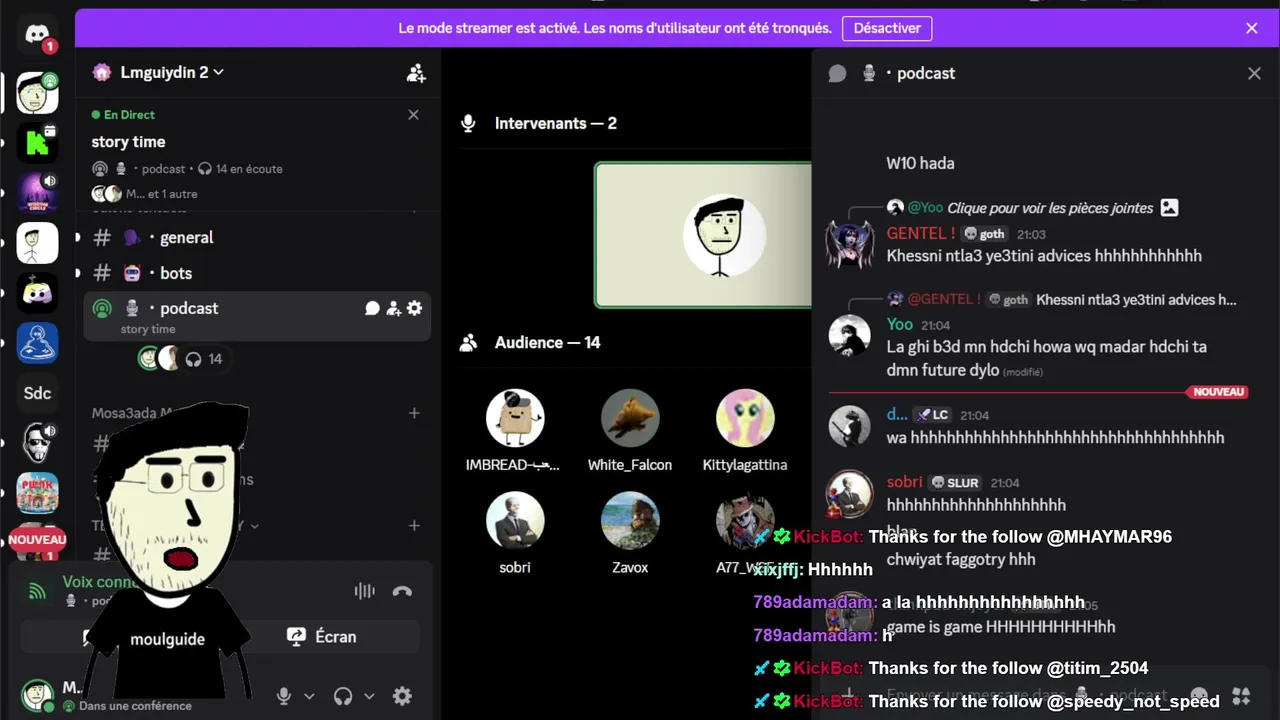Open headphone output options arrow
The image size is (1280, 720).
click(369, 696)
